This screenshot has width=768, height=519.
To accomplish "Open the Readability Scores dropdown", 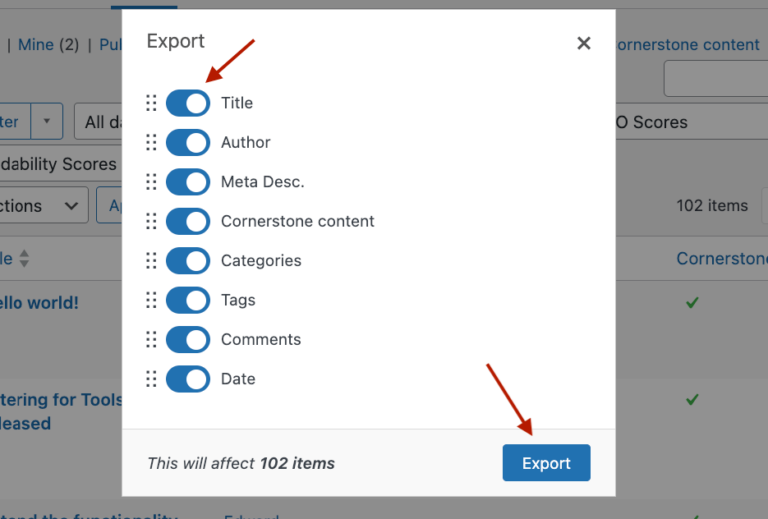I will (61, 164).
